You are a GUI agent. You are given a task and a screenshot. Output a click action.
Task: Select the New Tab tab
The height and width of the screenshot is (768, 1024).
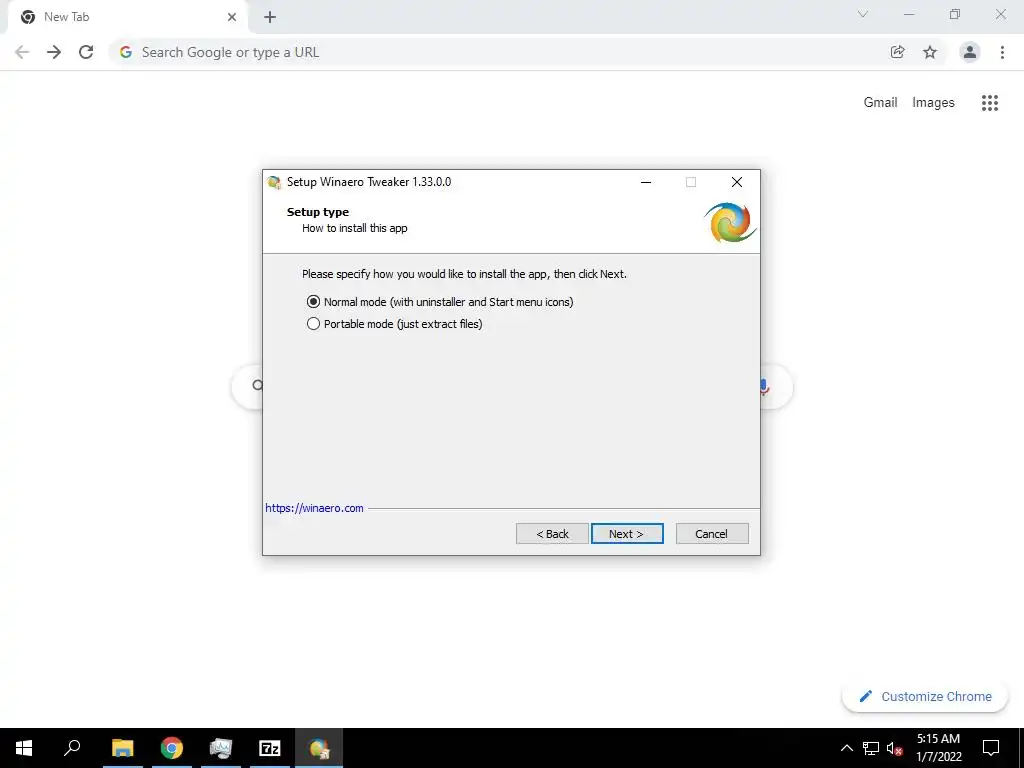127,17
